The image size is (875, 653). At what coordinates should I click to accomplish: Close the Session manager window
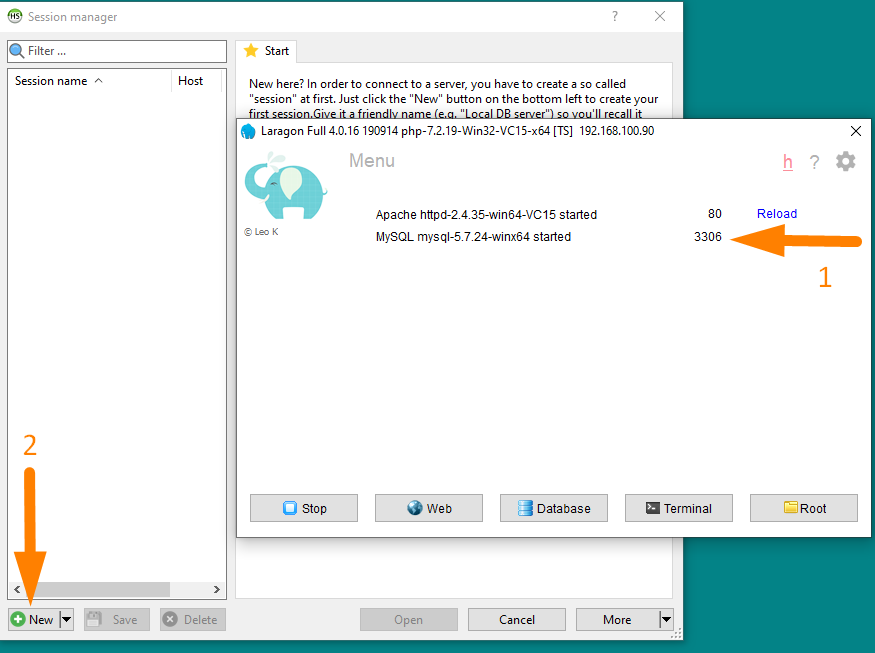tap(660, 16)
